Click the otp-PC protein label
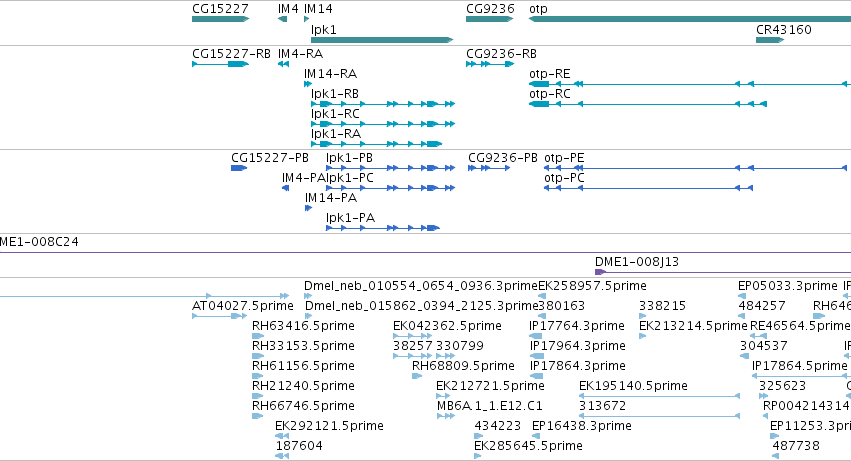The width and height of the screenshot is (851, 461). (564, 178)
